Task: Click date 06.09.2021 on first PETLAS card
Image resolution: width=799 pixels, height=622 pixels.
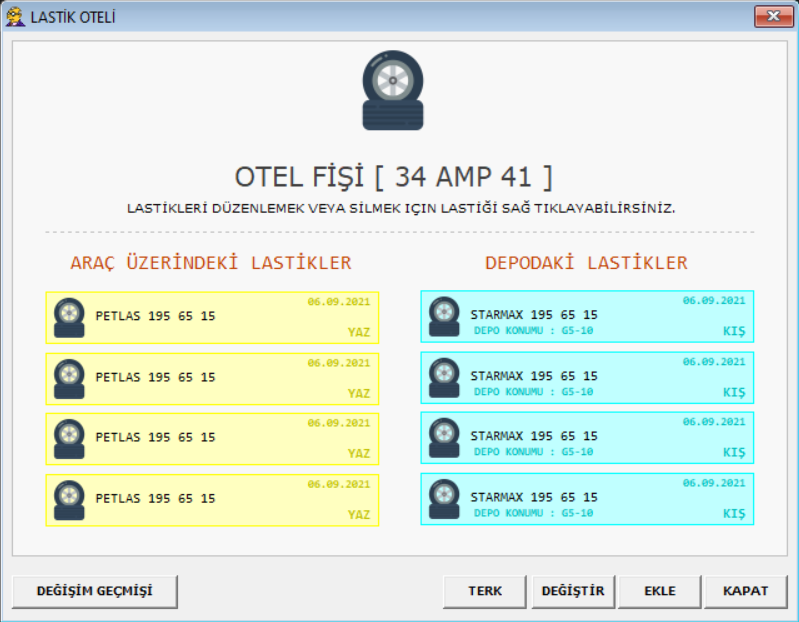Action: (x=339, y=302)
